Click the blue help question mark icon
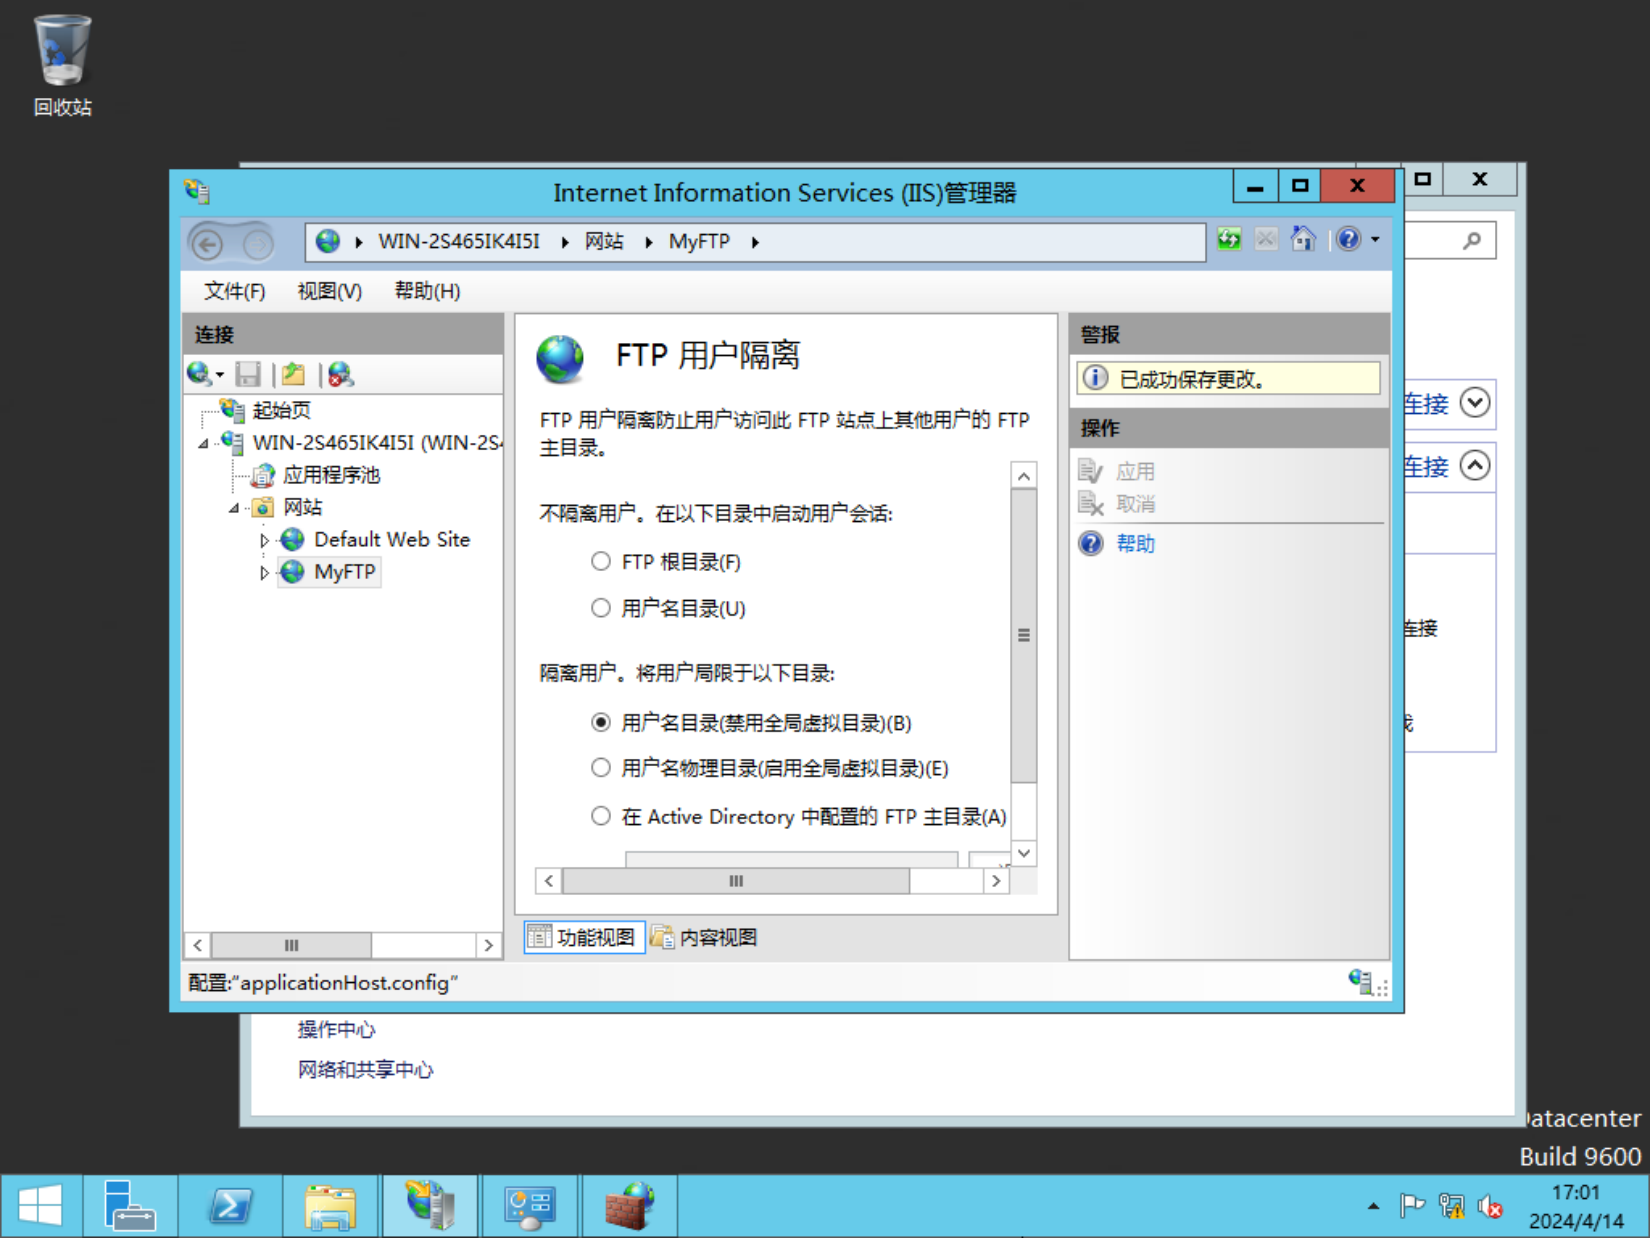 (x=1347, y=239)
